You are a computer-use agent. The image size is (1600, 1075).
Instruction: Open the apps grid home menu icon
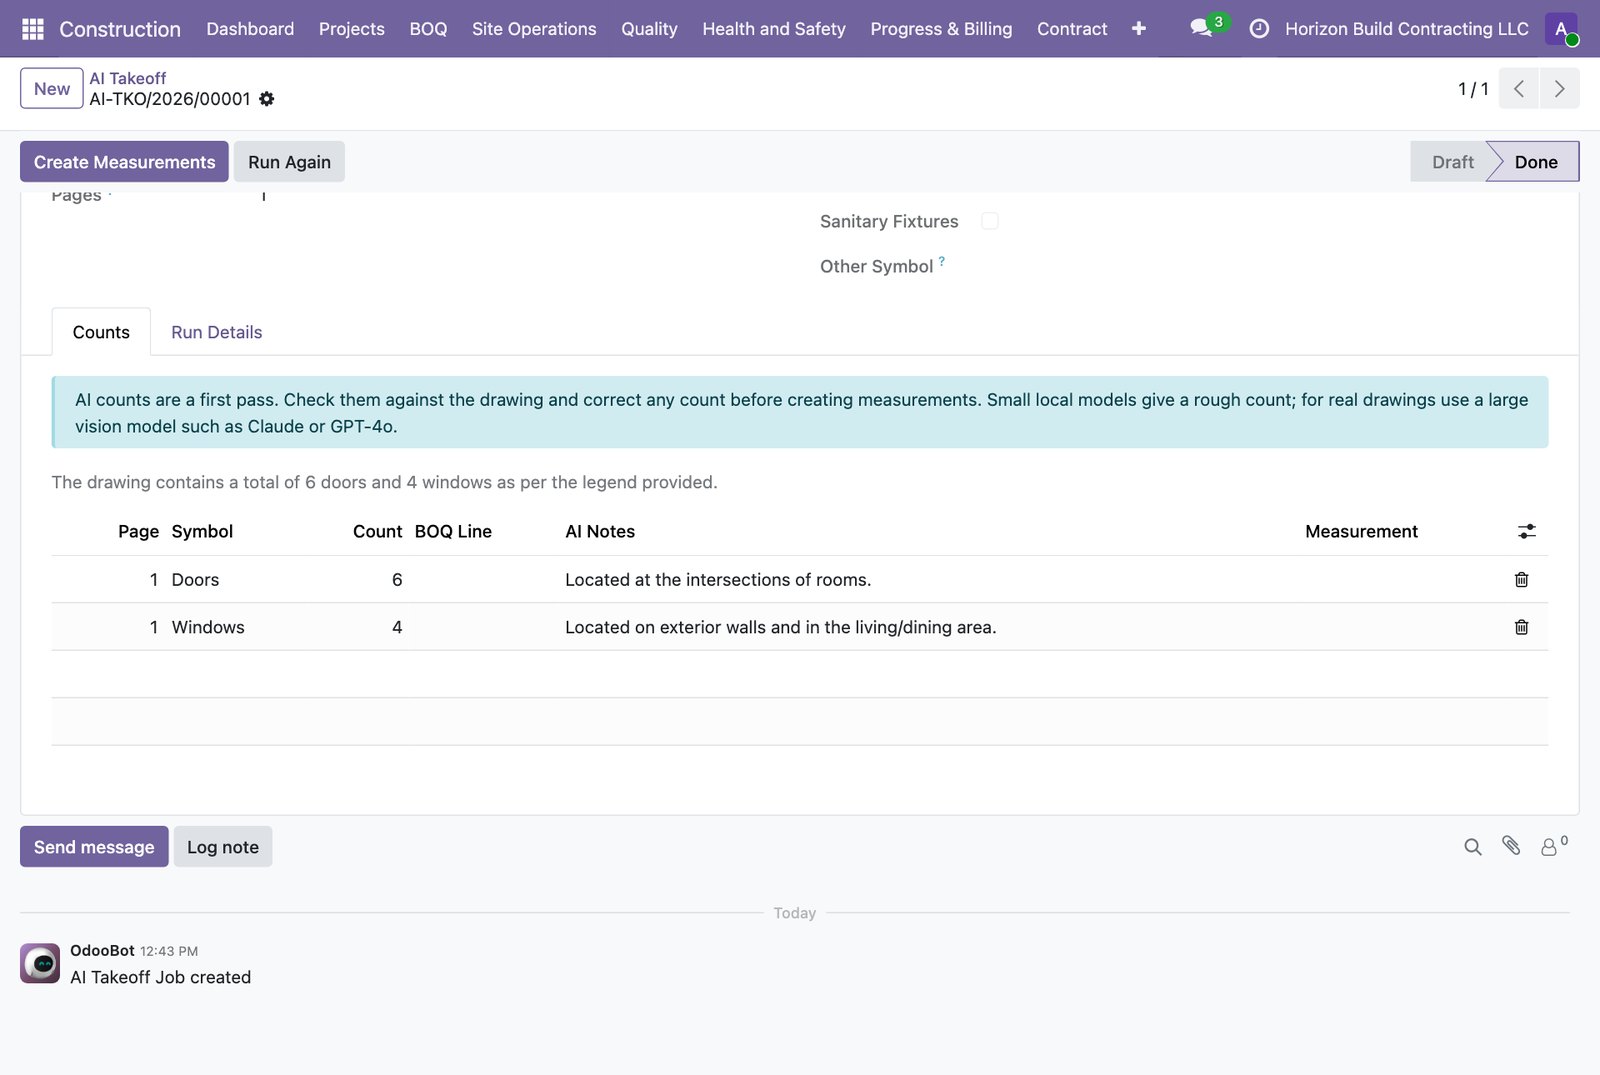point(32,29)
